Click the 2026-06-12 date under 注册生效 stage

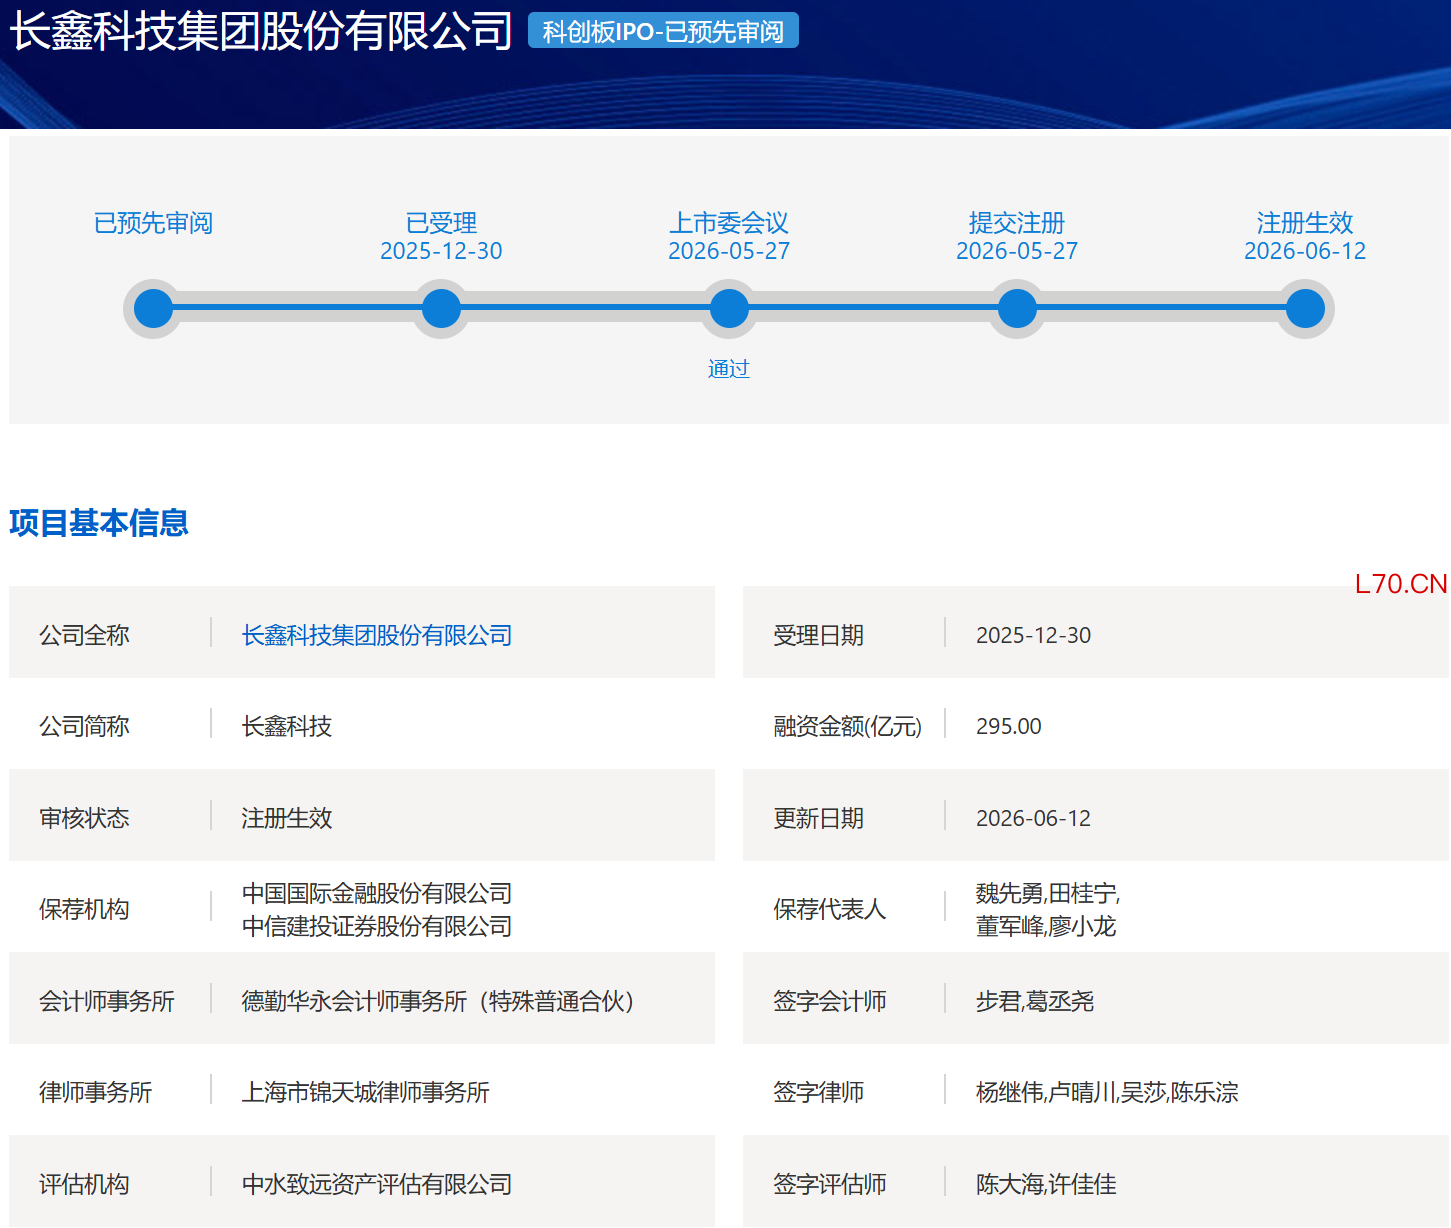coord(1305,251)
